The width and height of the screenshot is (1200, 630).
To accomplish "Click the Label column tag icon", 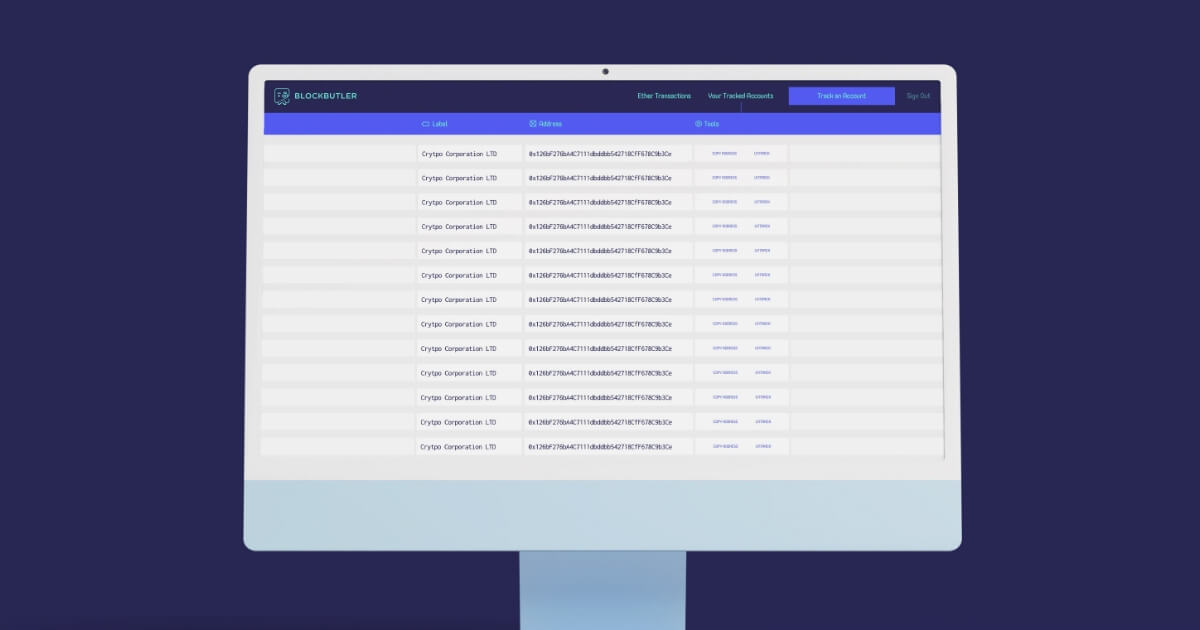I will [x=425, y=124].
